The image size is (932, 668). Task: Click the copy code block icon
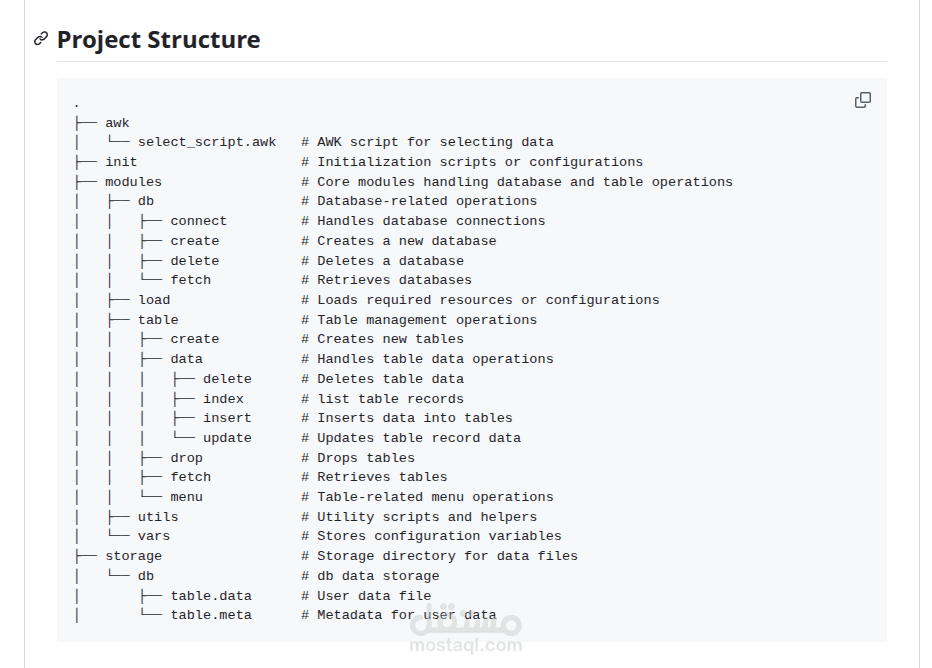[862, 100]
